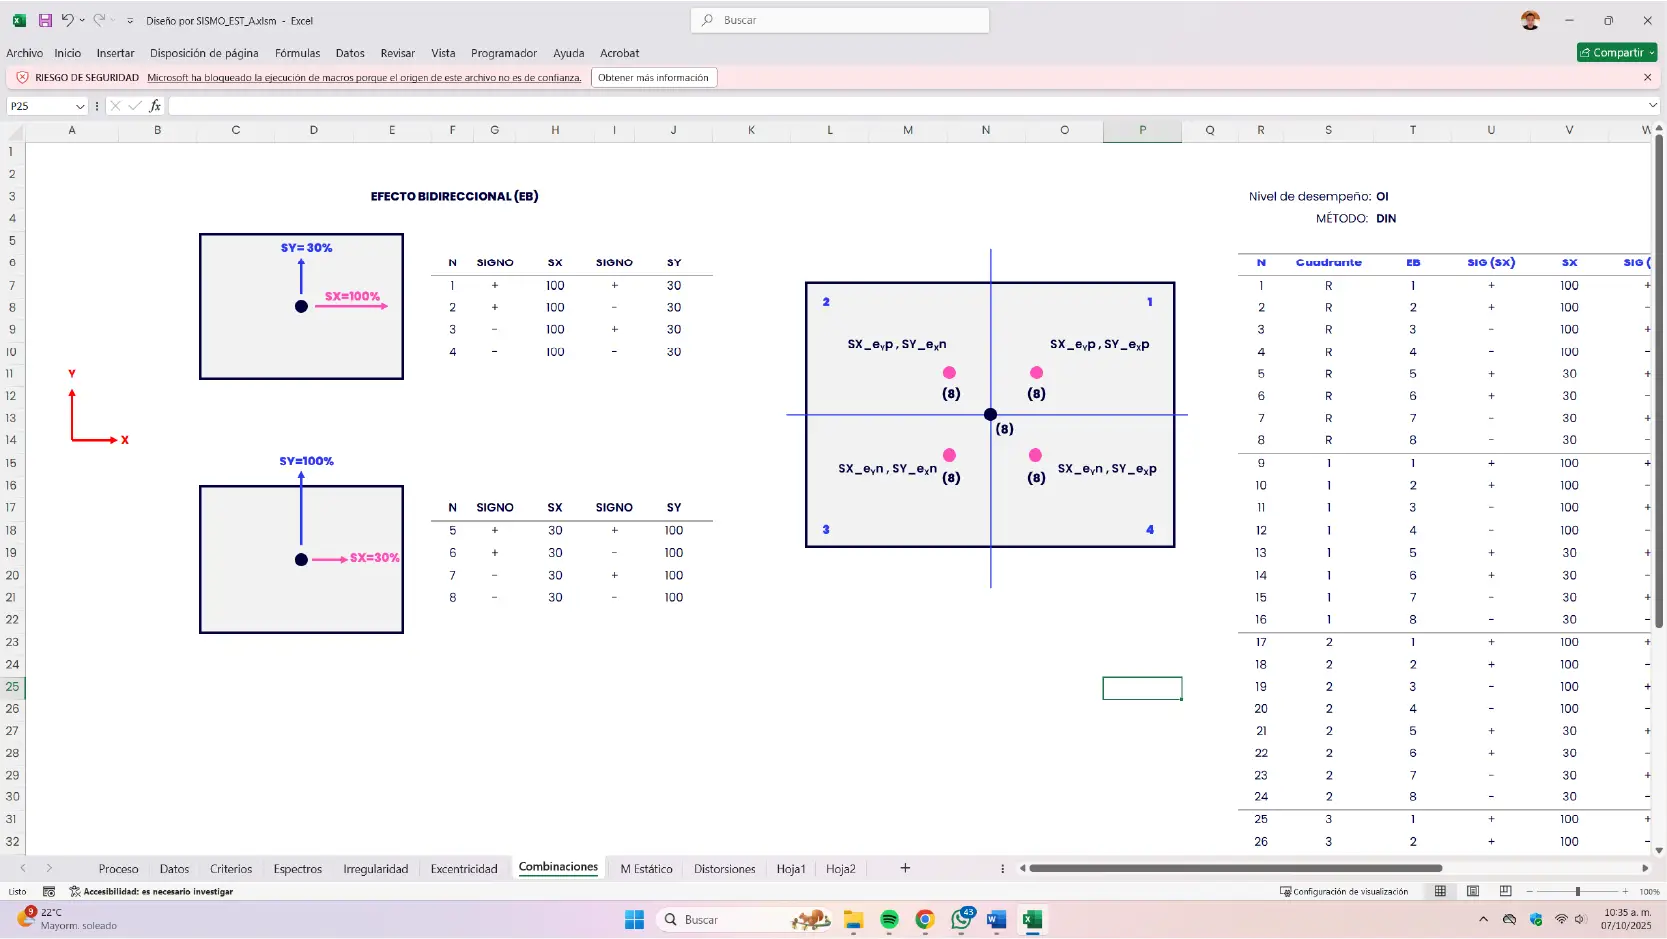Viewport: 1667px width, 939px height.
Task: Open the undo history dropdown arrow
Action: click(x=82, y=20)
